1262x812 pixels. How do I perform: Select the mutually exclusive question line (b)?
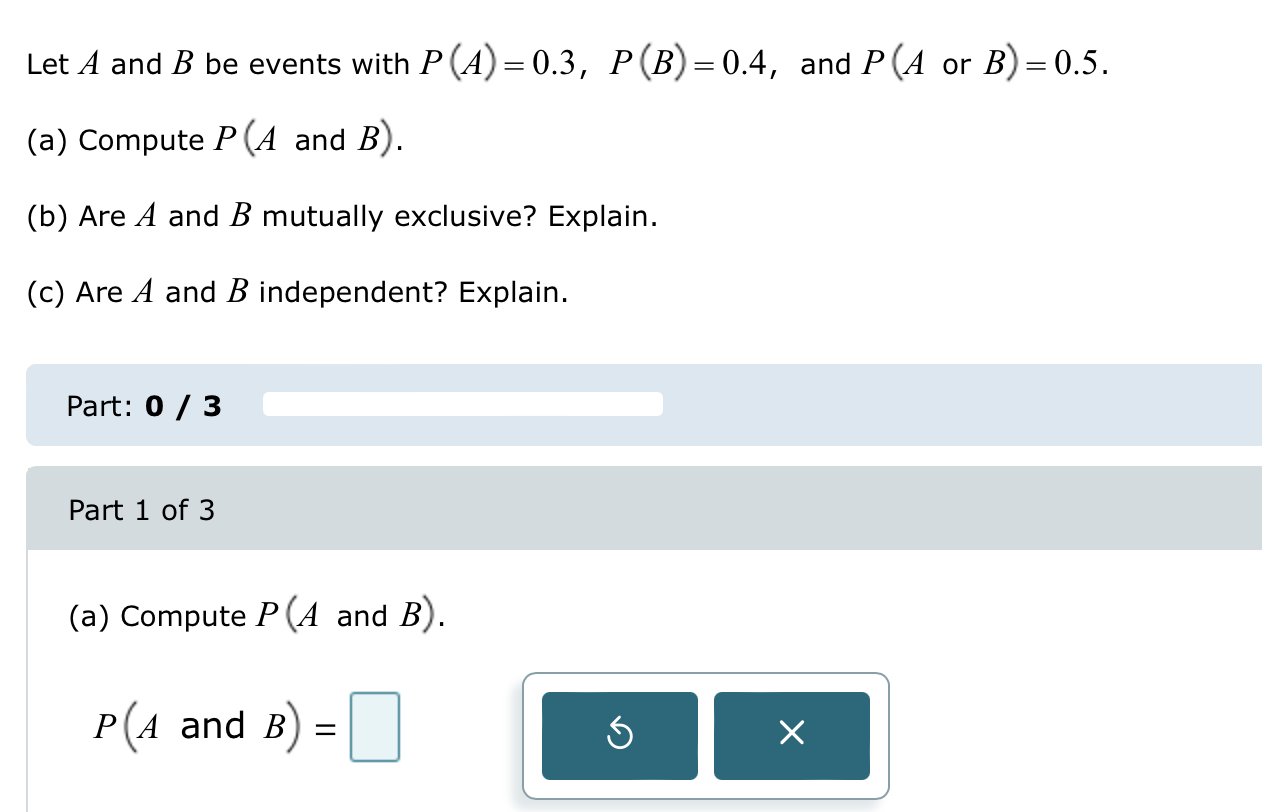(x=342, y=216)
